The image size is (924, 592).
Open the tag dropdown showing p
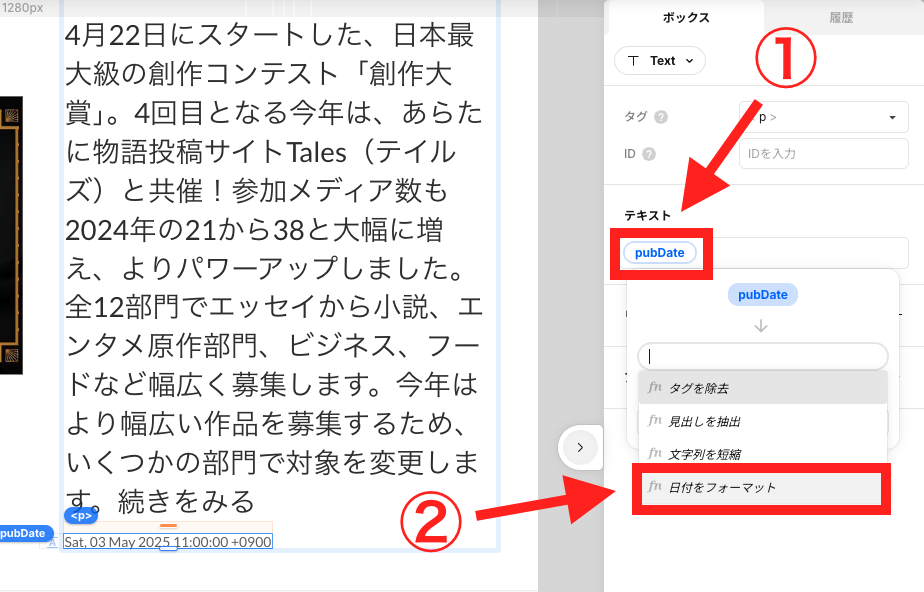(823, 117)
